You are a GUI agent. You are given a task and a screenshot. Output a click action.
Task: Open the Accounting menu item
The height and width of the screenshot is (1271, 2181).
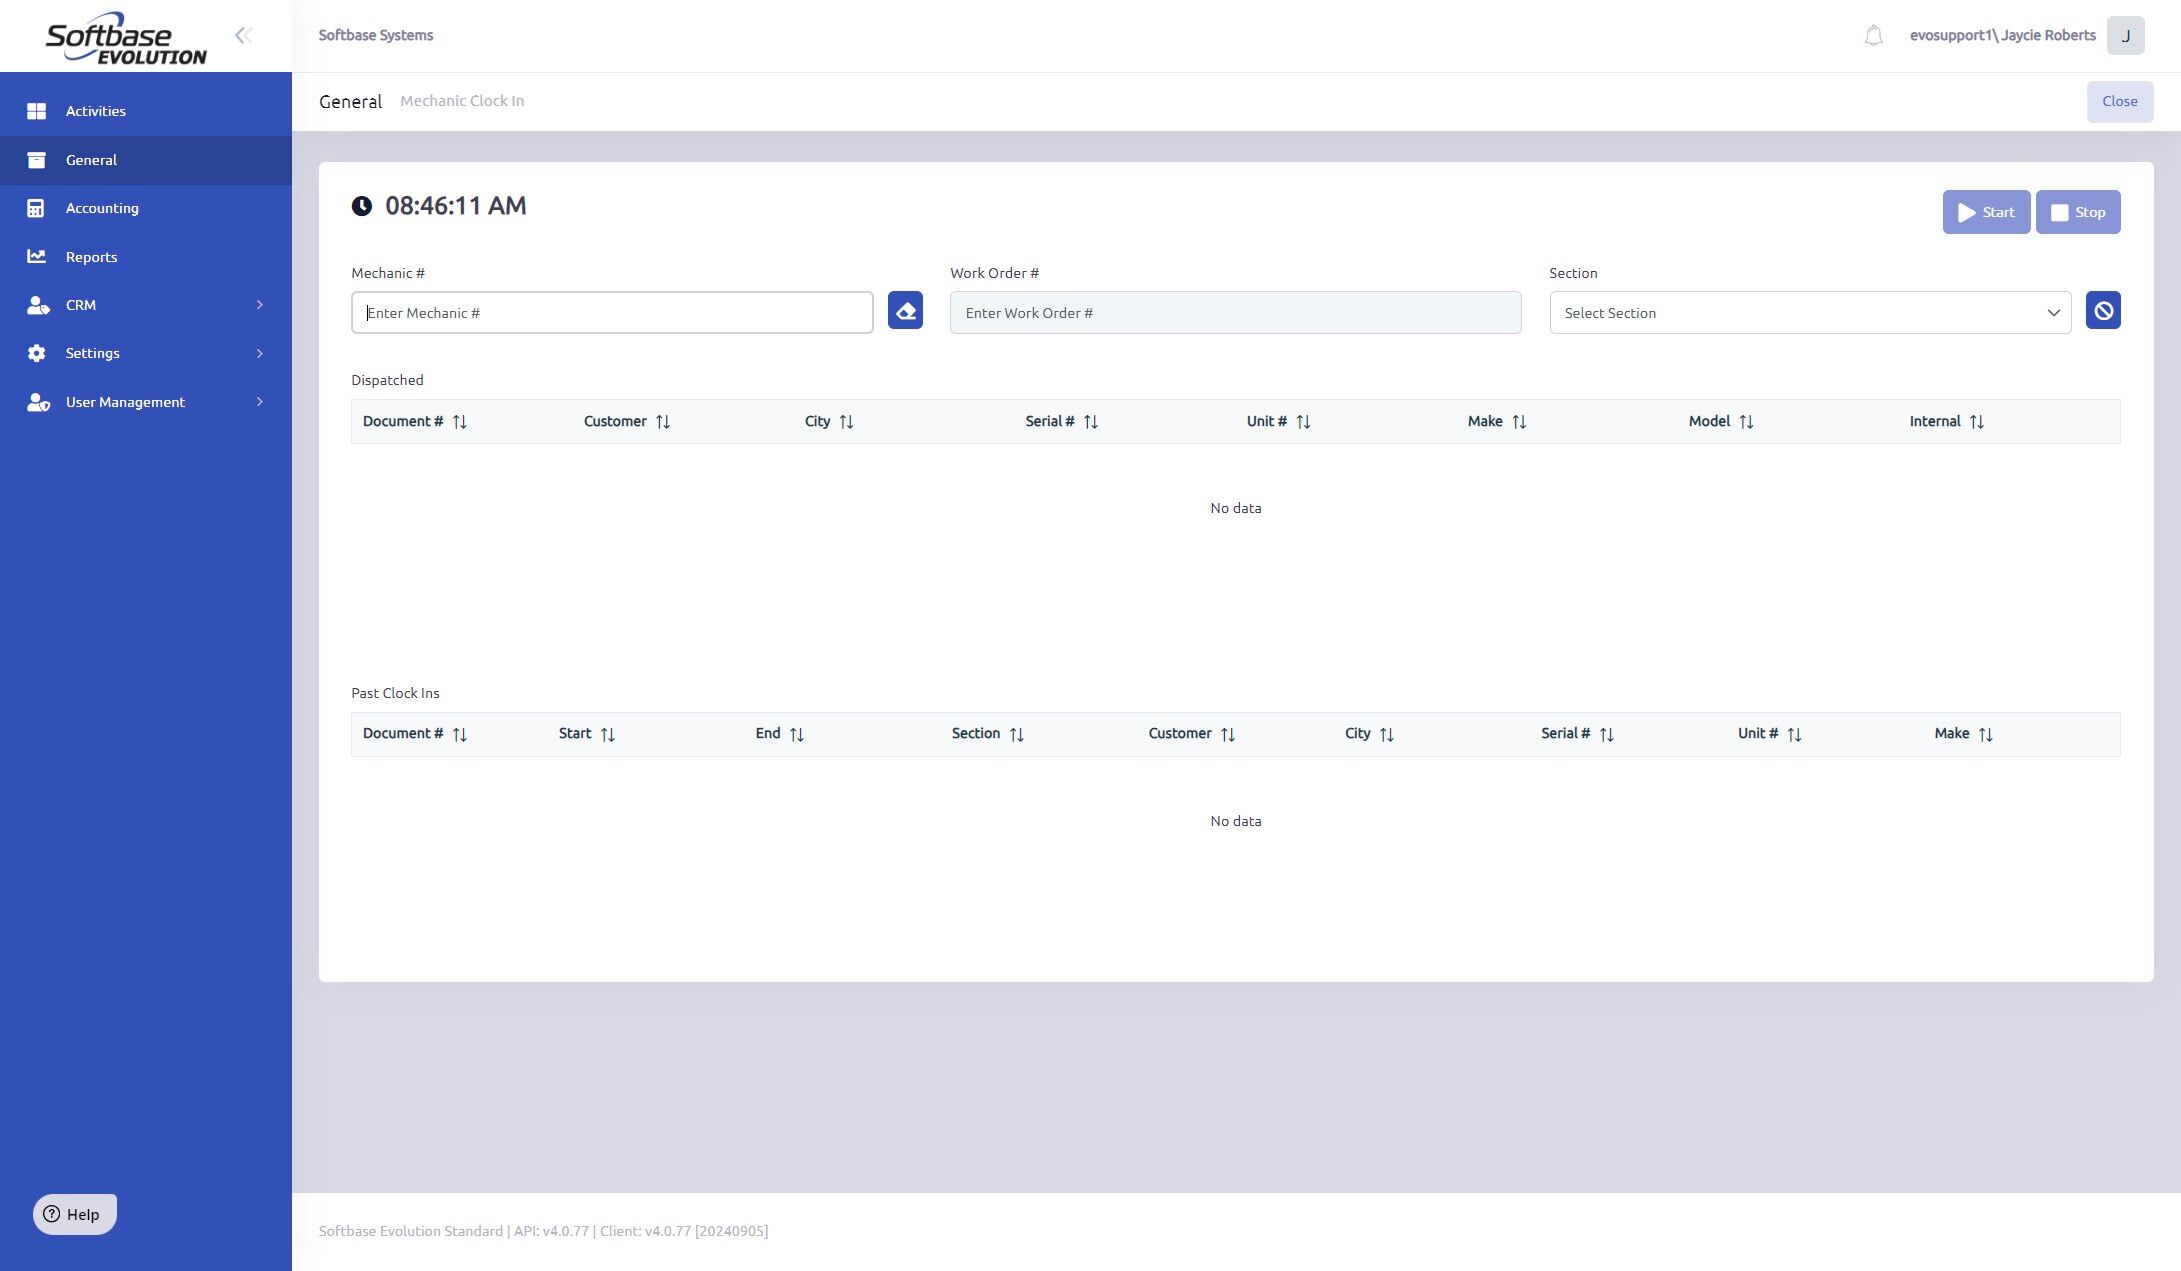102,208
